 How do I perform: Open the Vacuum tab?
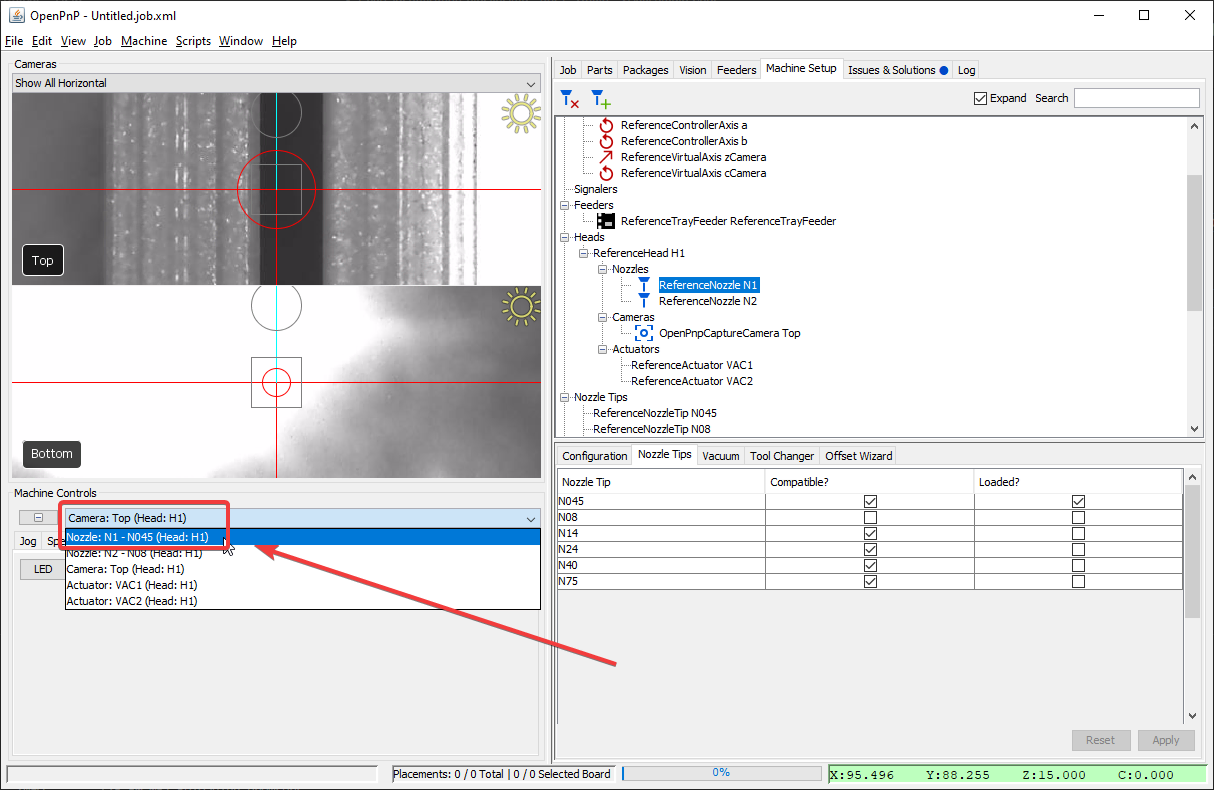720,456
